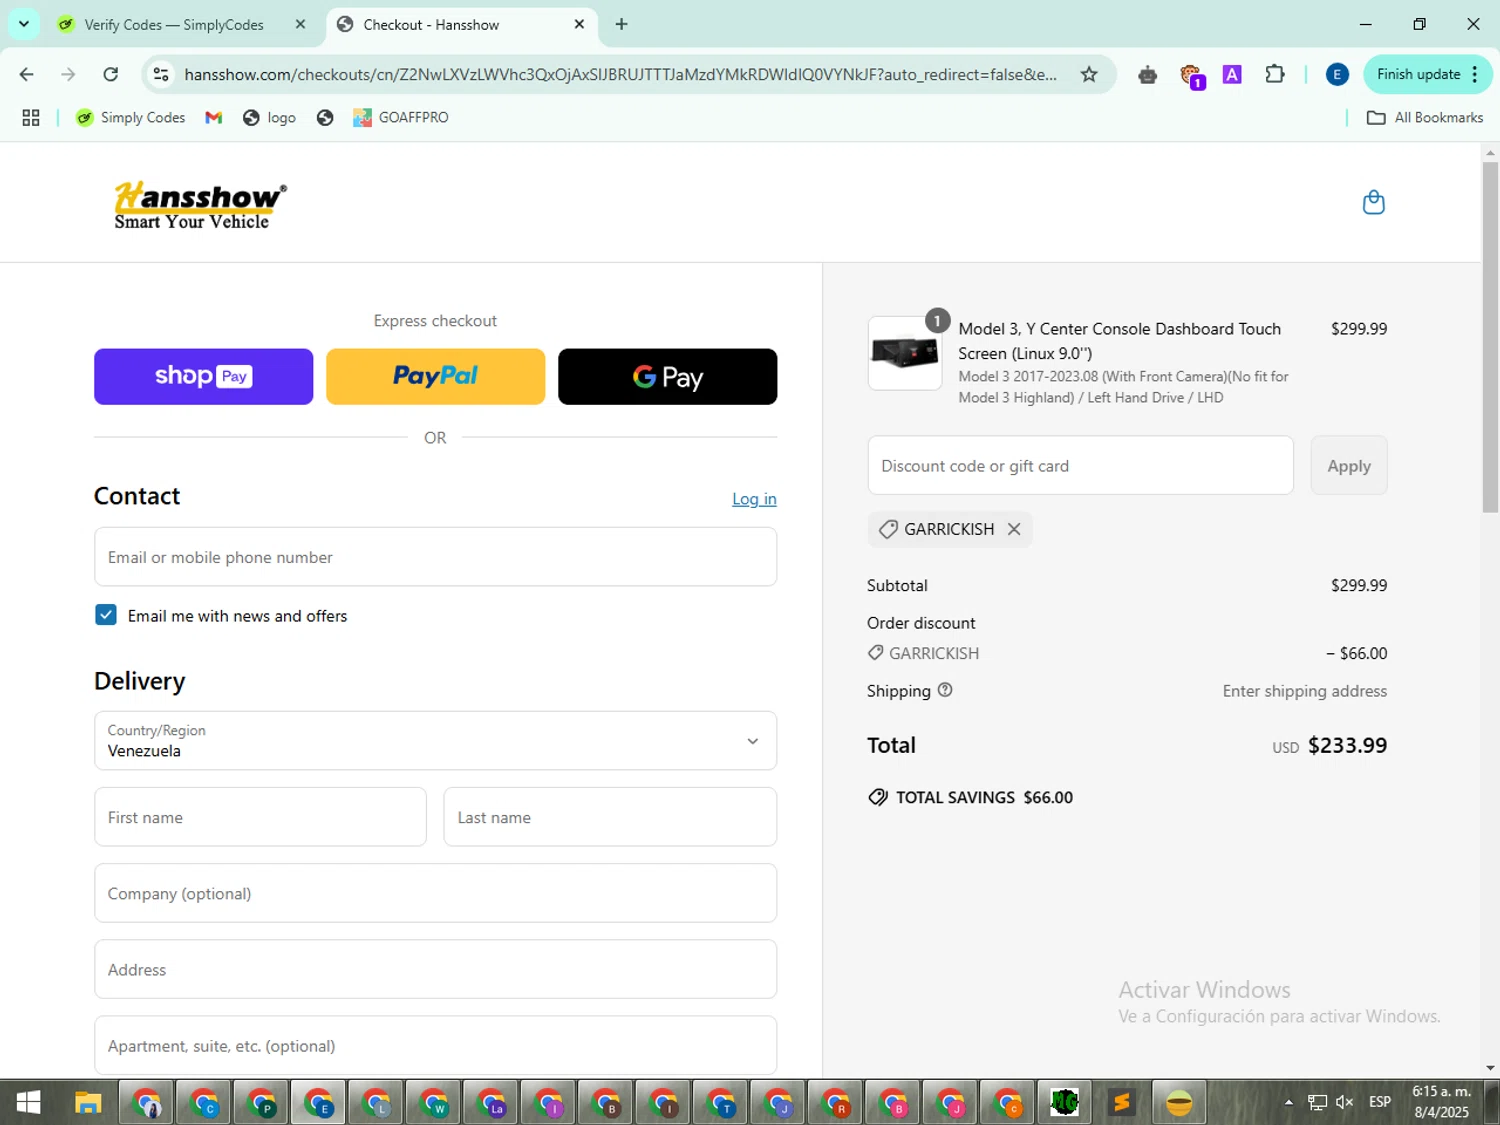Screen dimensions: 1500x1125
Task: Open the Simply Codes bookmark
Action: point(131,117)
